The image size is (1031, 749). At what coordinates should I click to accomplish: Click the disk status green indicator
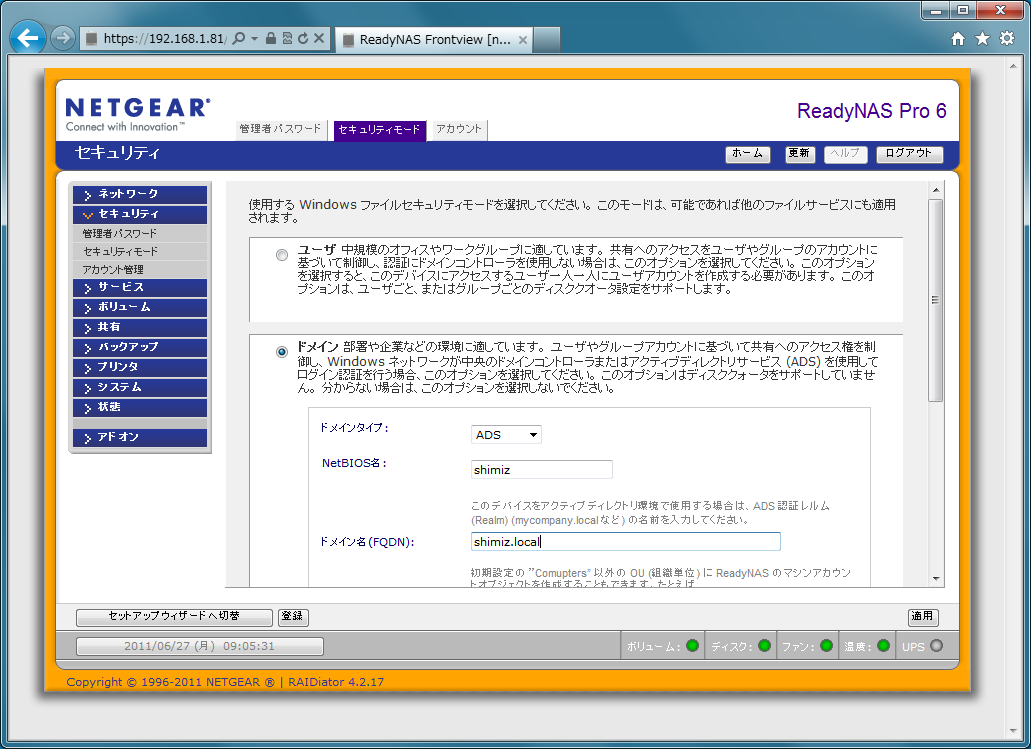765,646
